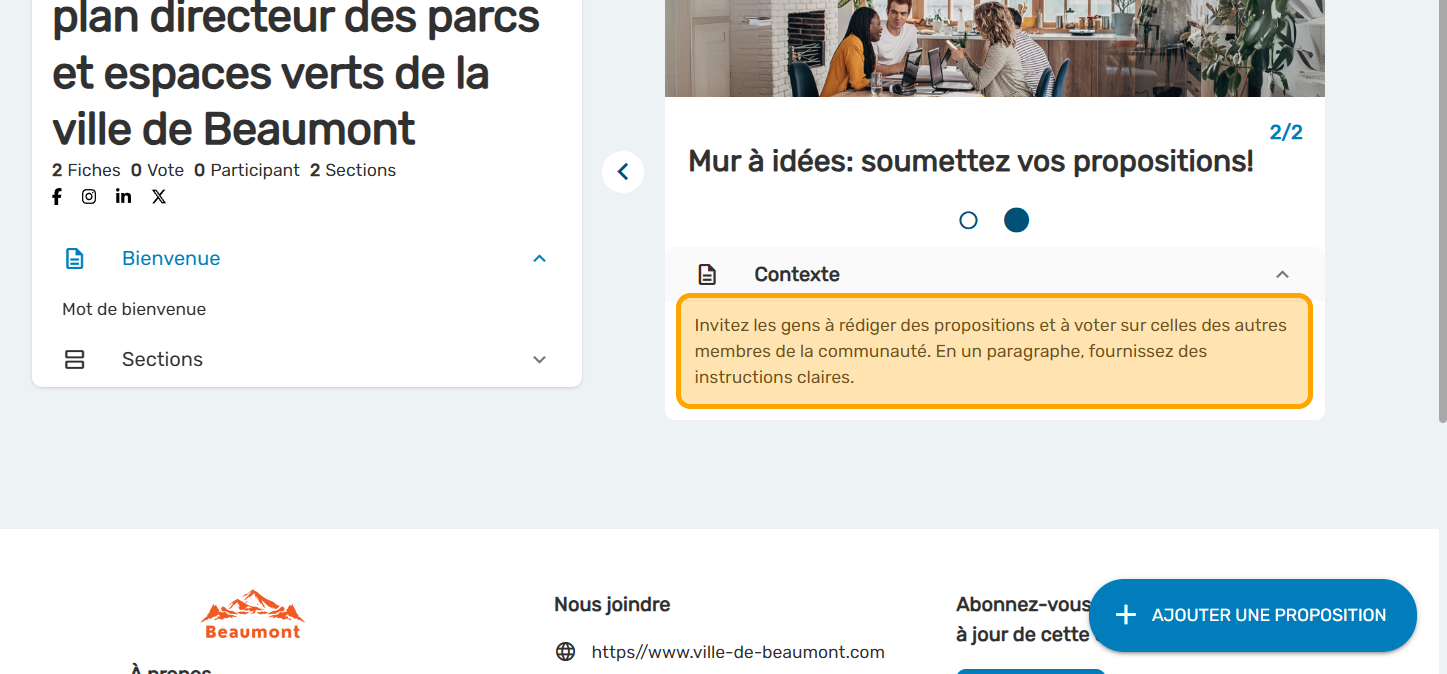The image size is (1447, 674).
Task: Click the Instagram icon
Action: (x=89, y=197)
